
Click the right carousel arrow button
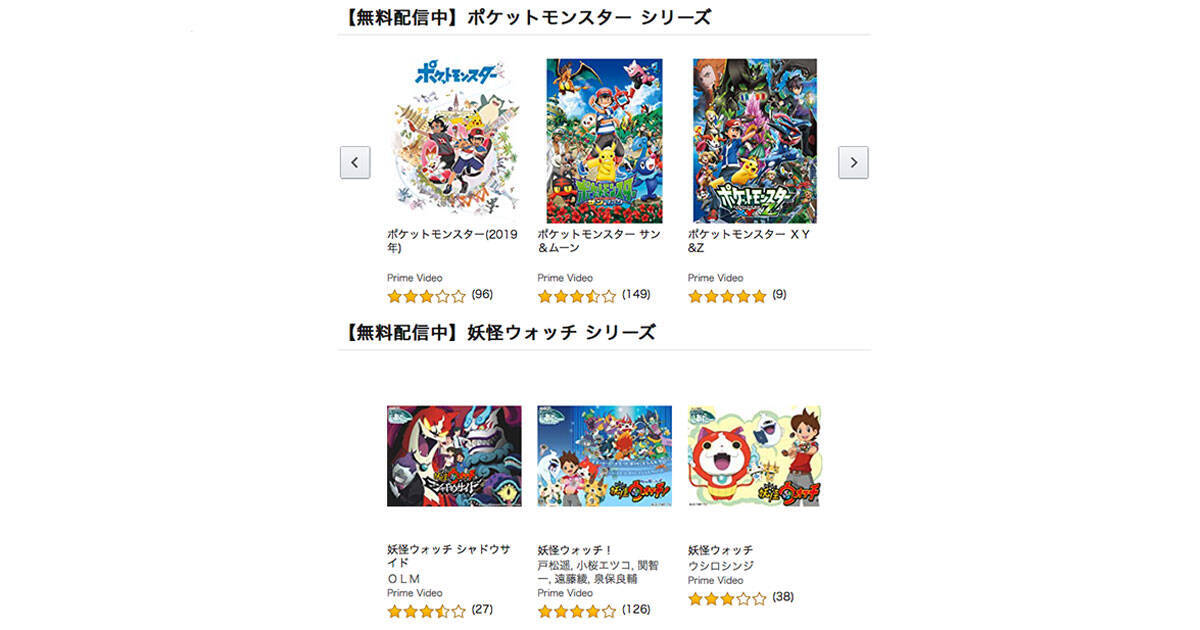click(853, 162)
